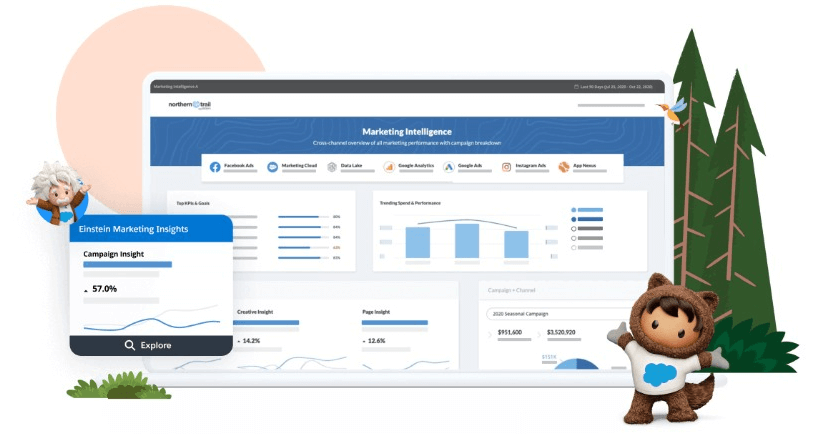Click the blue pie chart under Campaign + Channel
The width and height of the screenshot is (828, 436).
coord(577,364)
